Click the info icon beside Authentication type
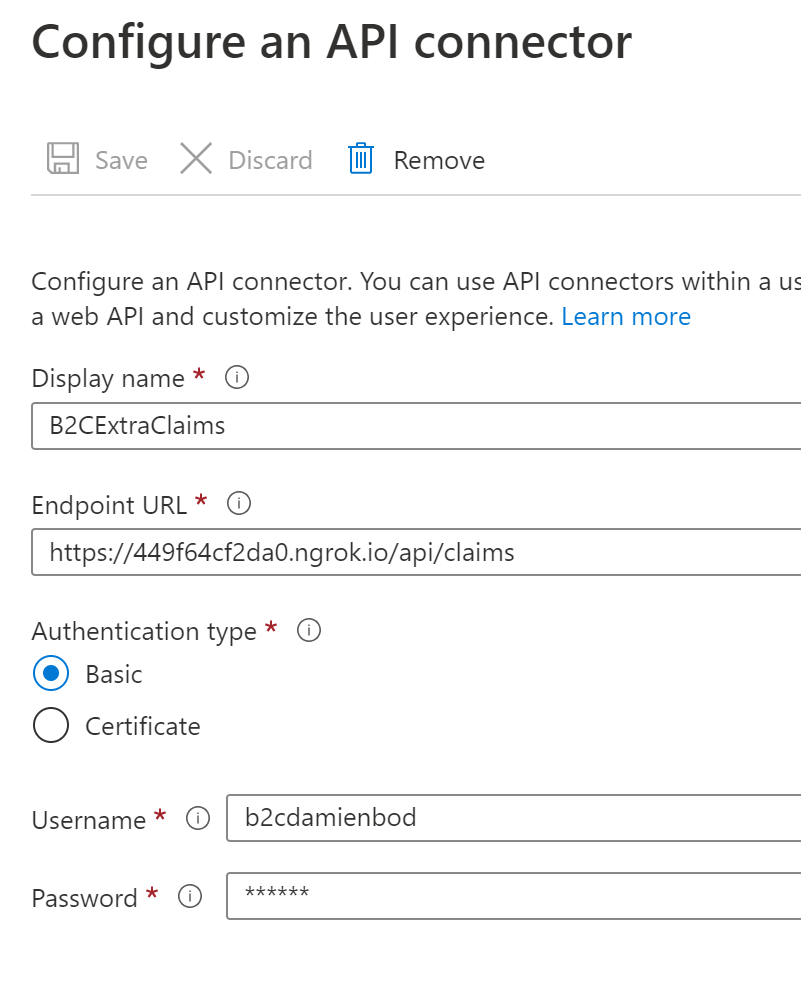 click(309, 630)
